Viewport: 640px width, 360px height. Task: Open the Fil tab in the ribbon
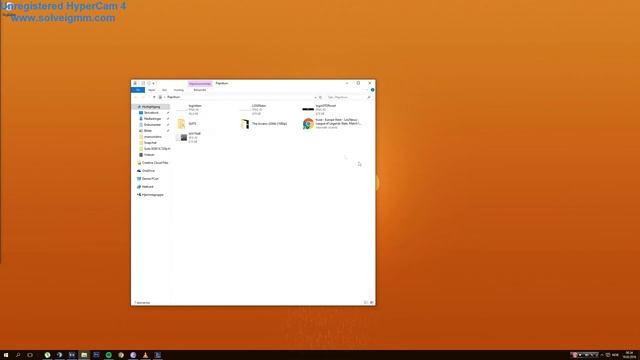(138, 90)
